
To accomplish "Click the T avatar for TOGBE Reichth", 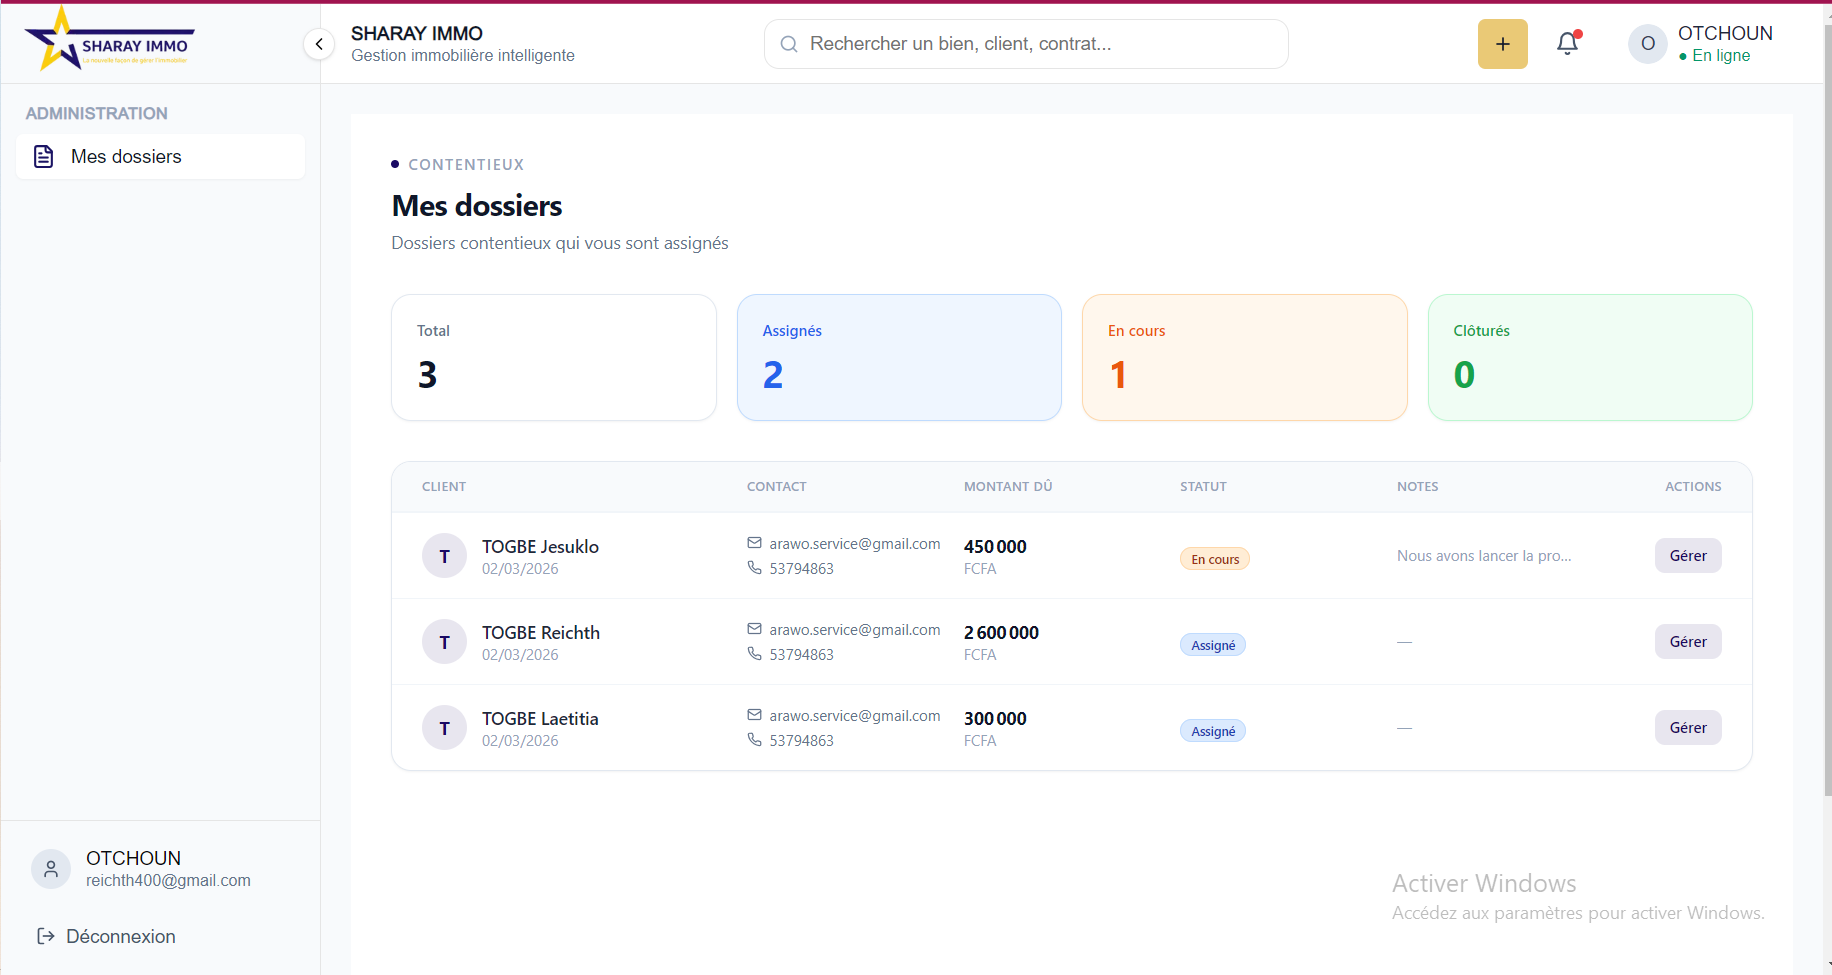I will 444,642.
